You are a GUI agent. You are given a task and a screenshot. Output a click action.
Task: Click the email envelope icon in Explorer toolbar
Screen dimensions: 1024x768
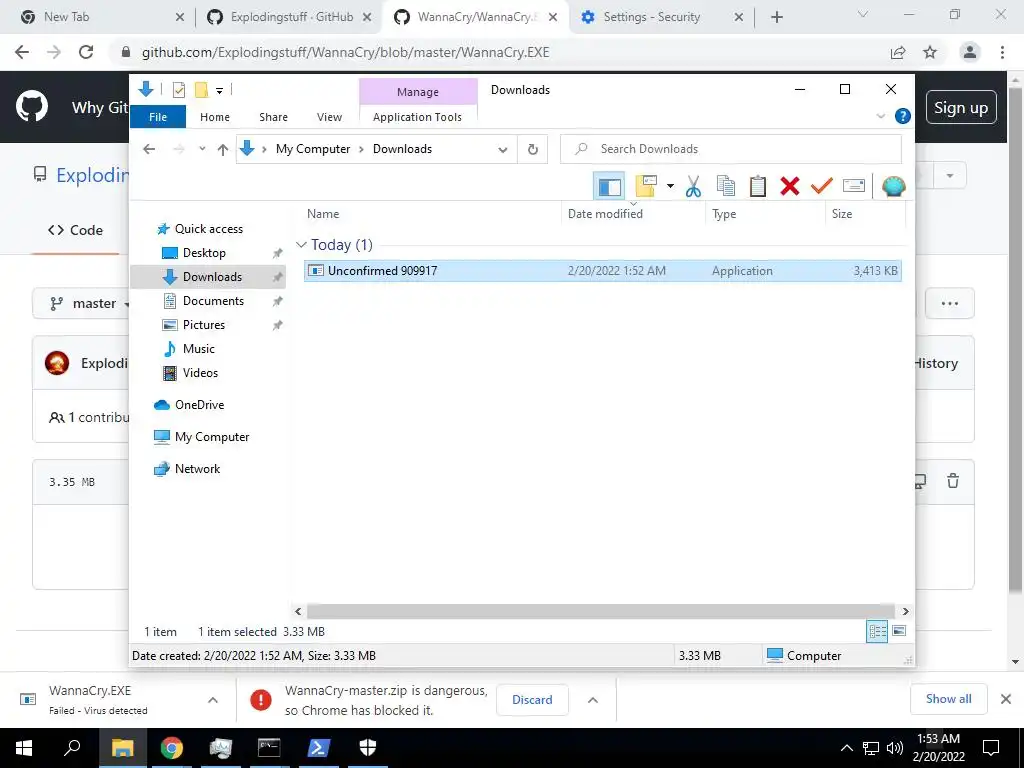point(854,187)
